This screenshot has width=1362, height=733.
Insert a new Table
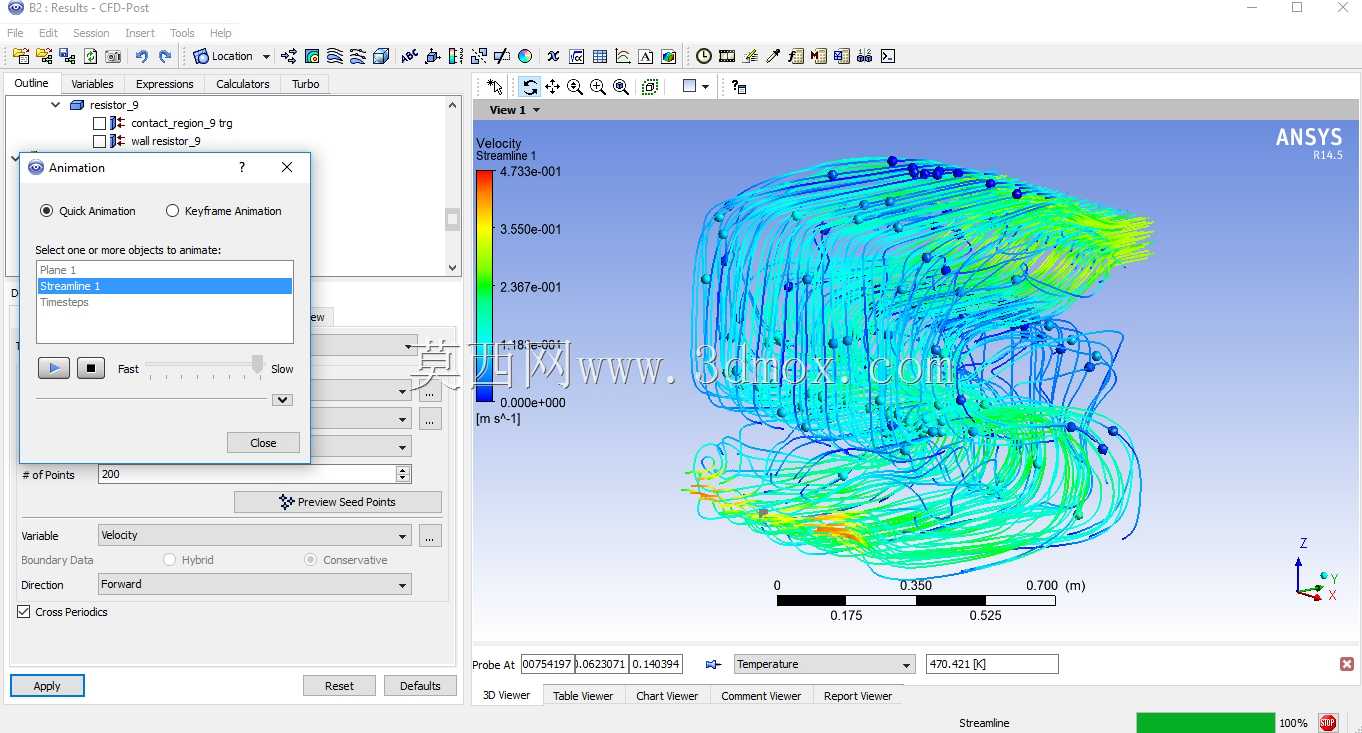tap(600, 56)
